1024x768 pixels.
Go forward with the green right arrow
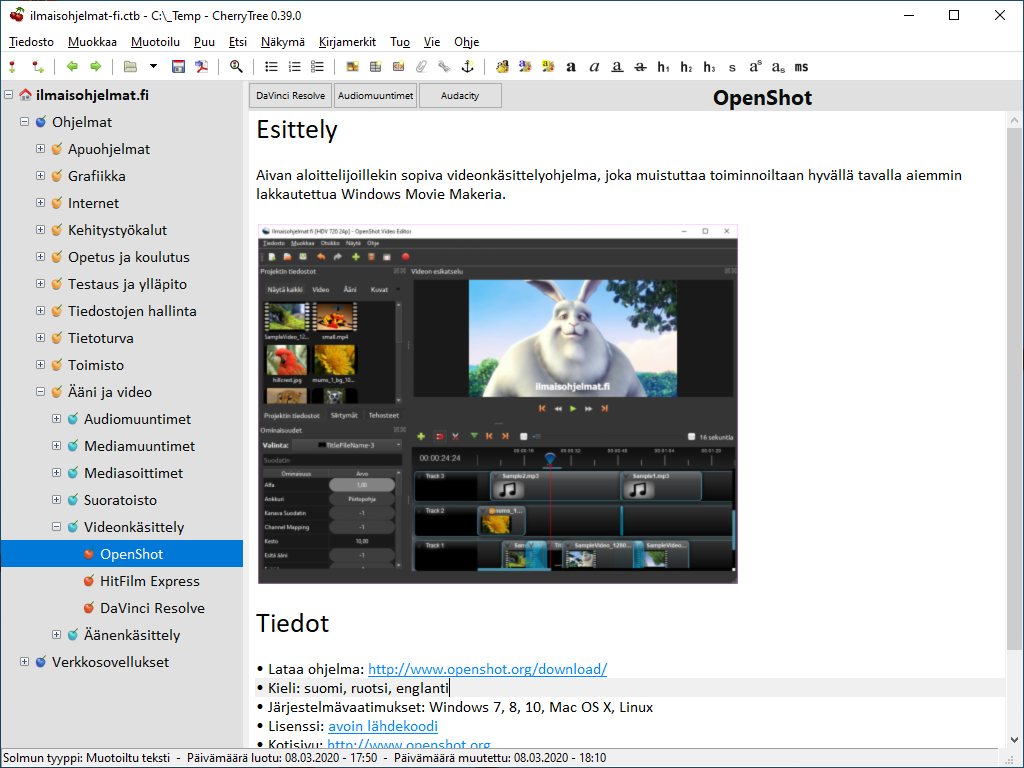coord(96,67)
